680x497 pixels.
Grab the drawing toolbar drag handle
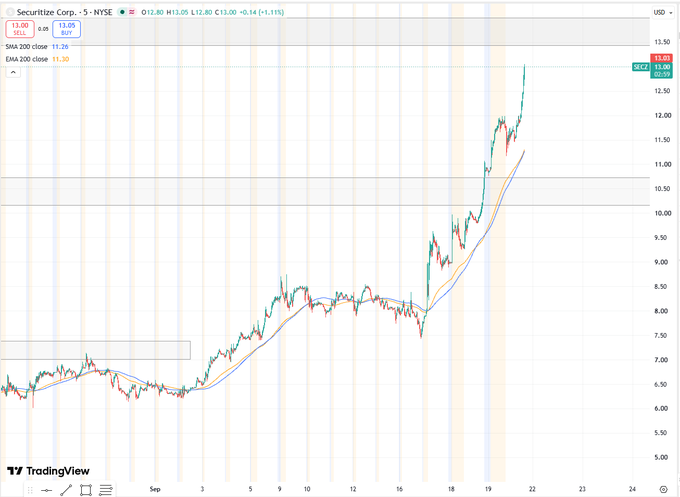[30, 490]
